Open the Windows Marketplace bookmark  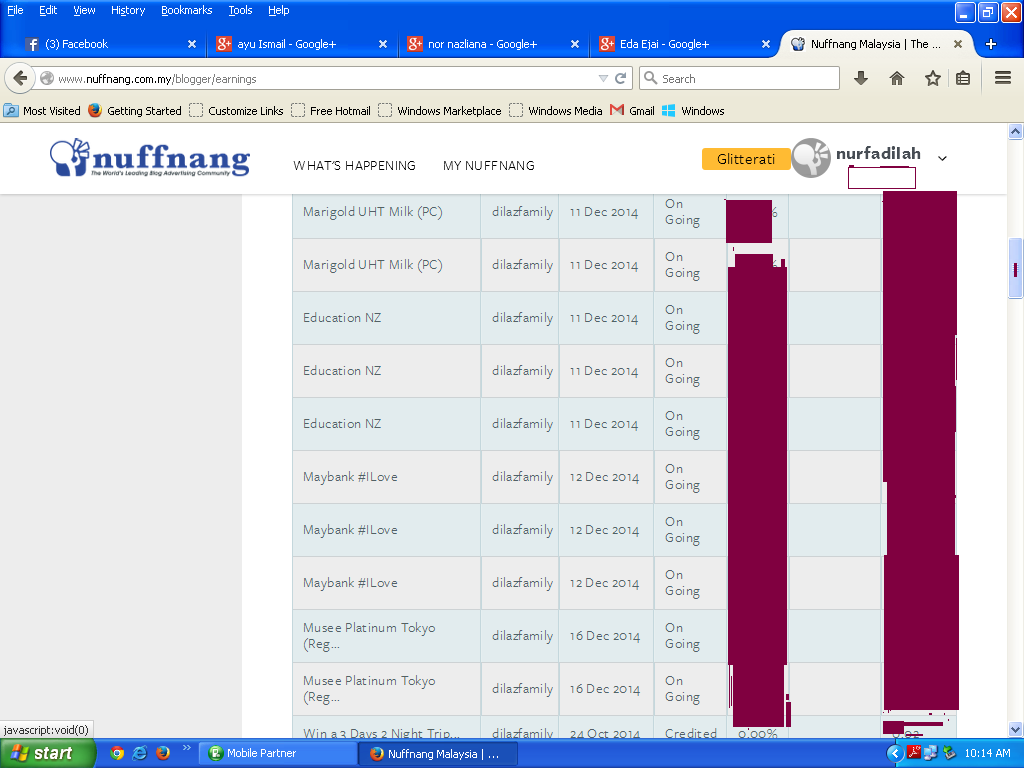click(x=440, y=110)
